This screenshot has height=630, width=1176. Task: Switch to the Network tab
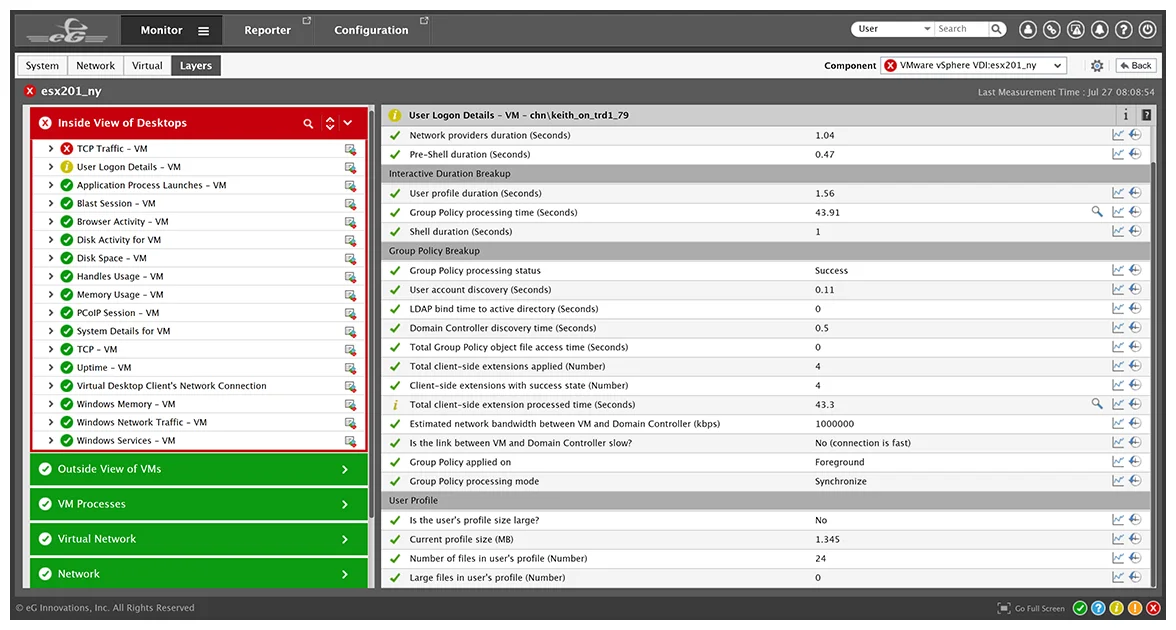(x=95, y=66)
